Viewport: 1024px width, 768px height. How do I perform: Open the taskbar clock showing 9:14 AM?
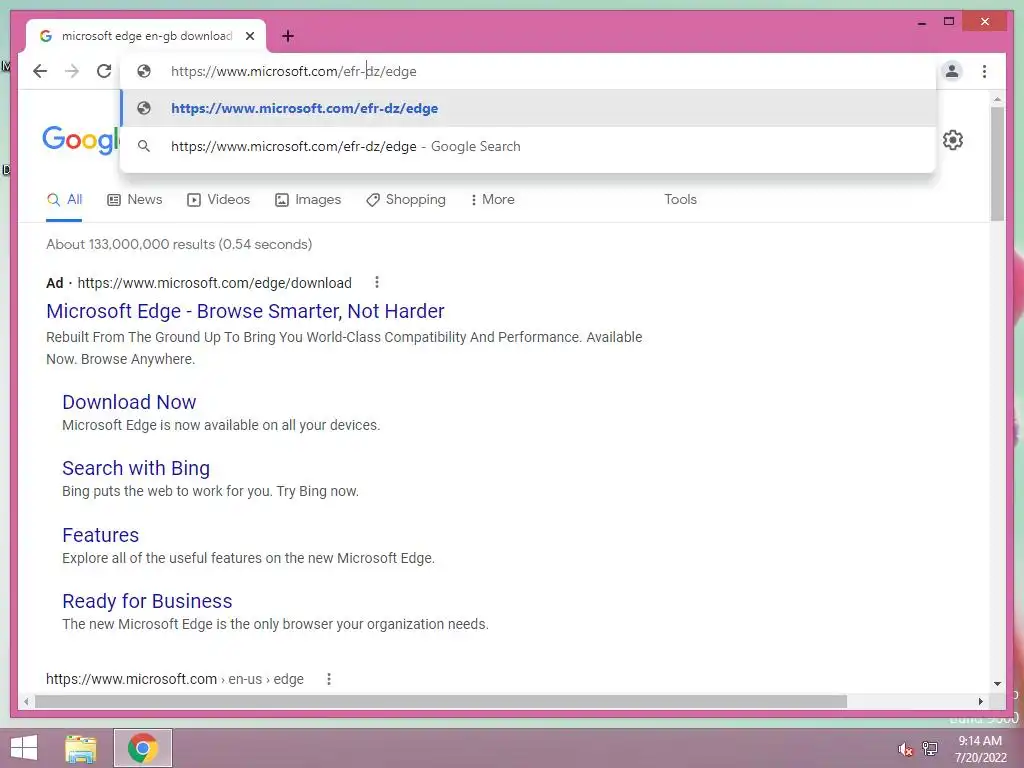point(980,749)
